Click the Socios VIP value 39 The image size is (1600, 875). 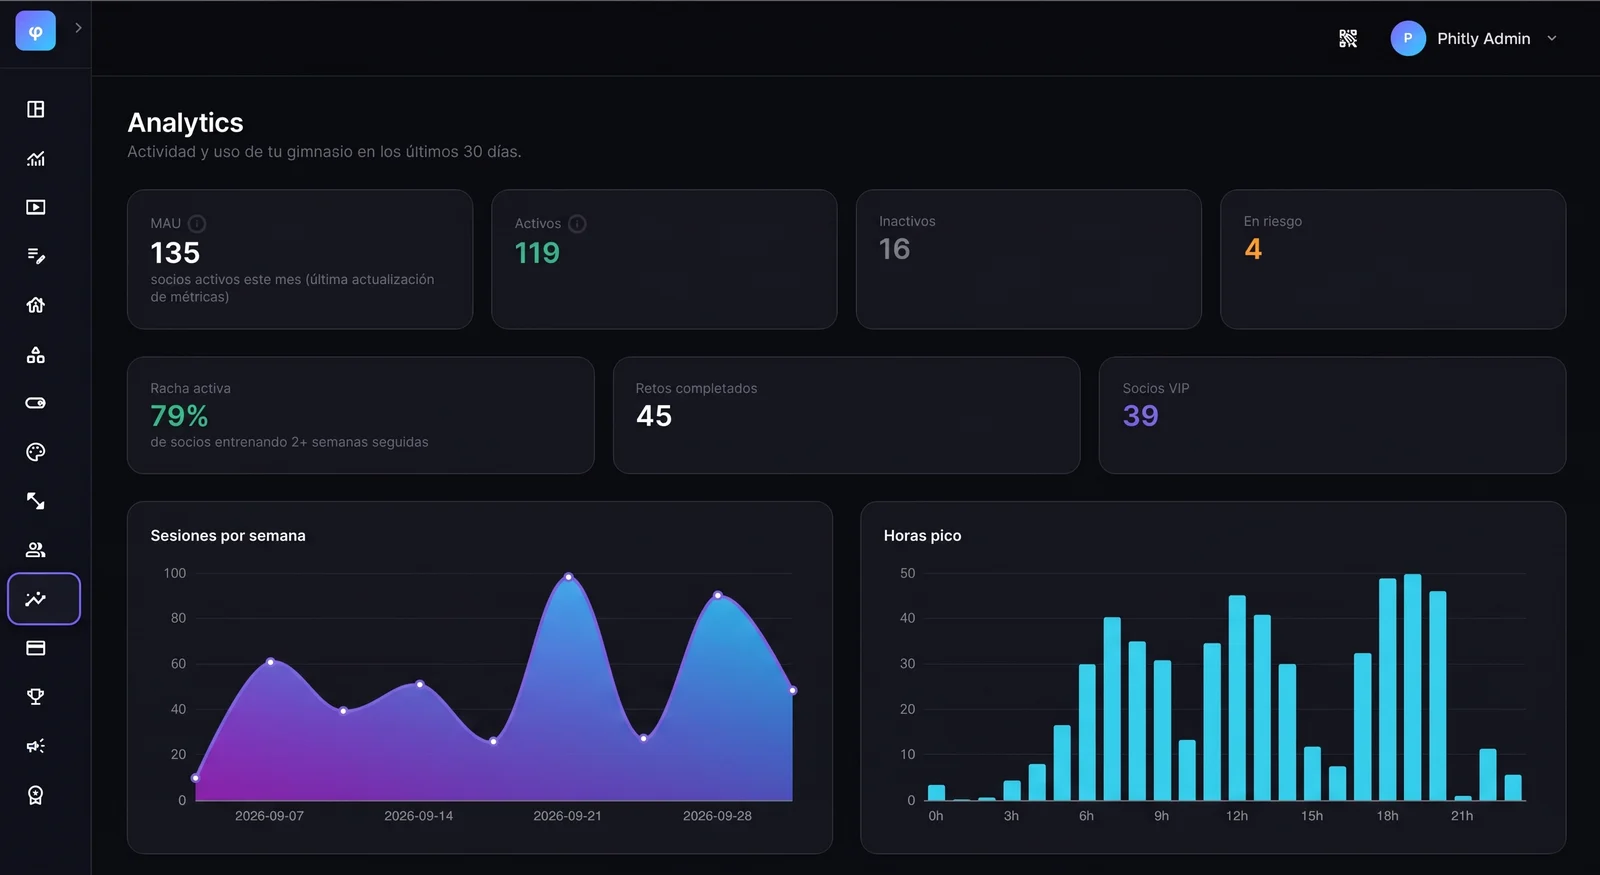[x=1140, y=416]
